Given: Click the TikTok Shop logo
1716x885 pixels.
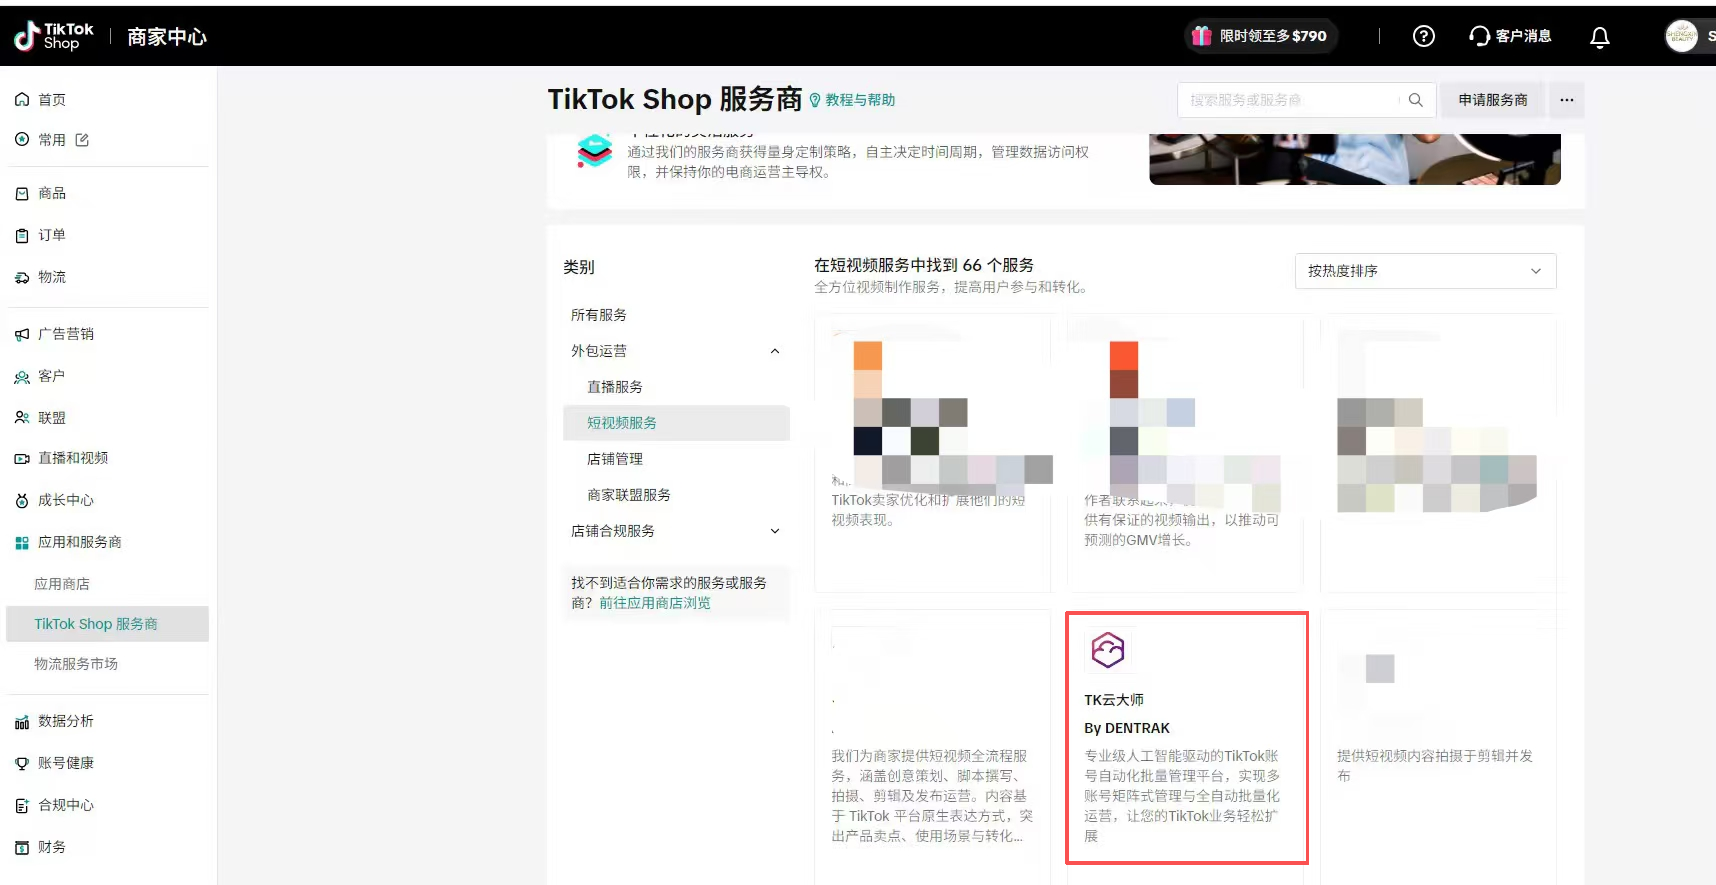Looking at the screenshot, I should tap(55, 37).
